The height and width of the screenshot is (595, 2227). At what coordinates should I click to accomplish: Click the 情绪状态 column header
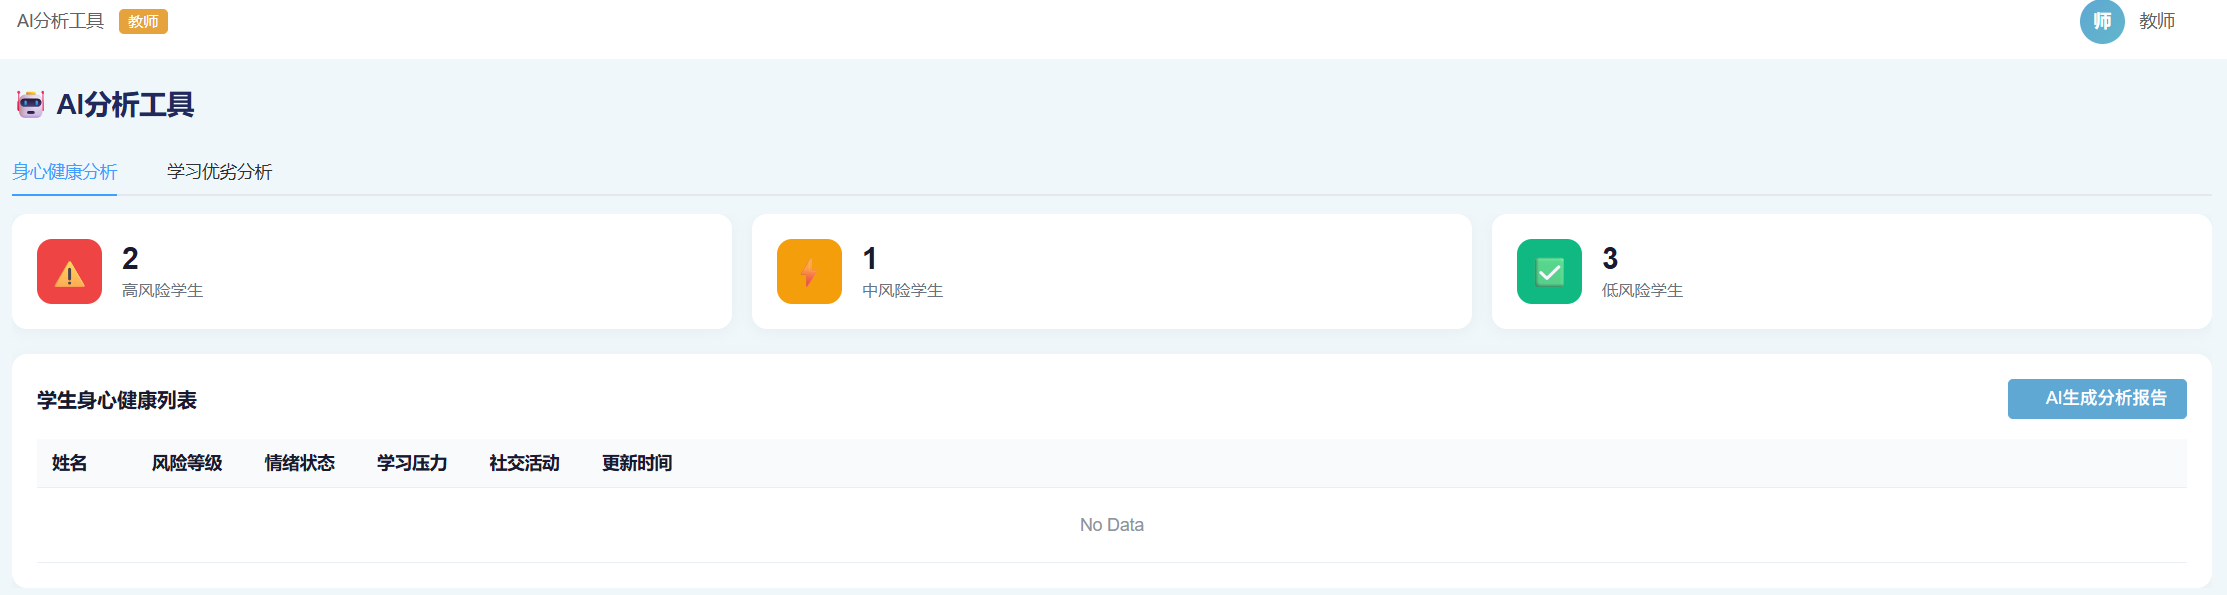coord(299,463)
